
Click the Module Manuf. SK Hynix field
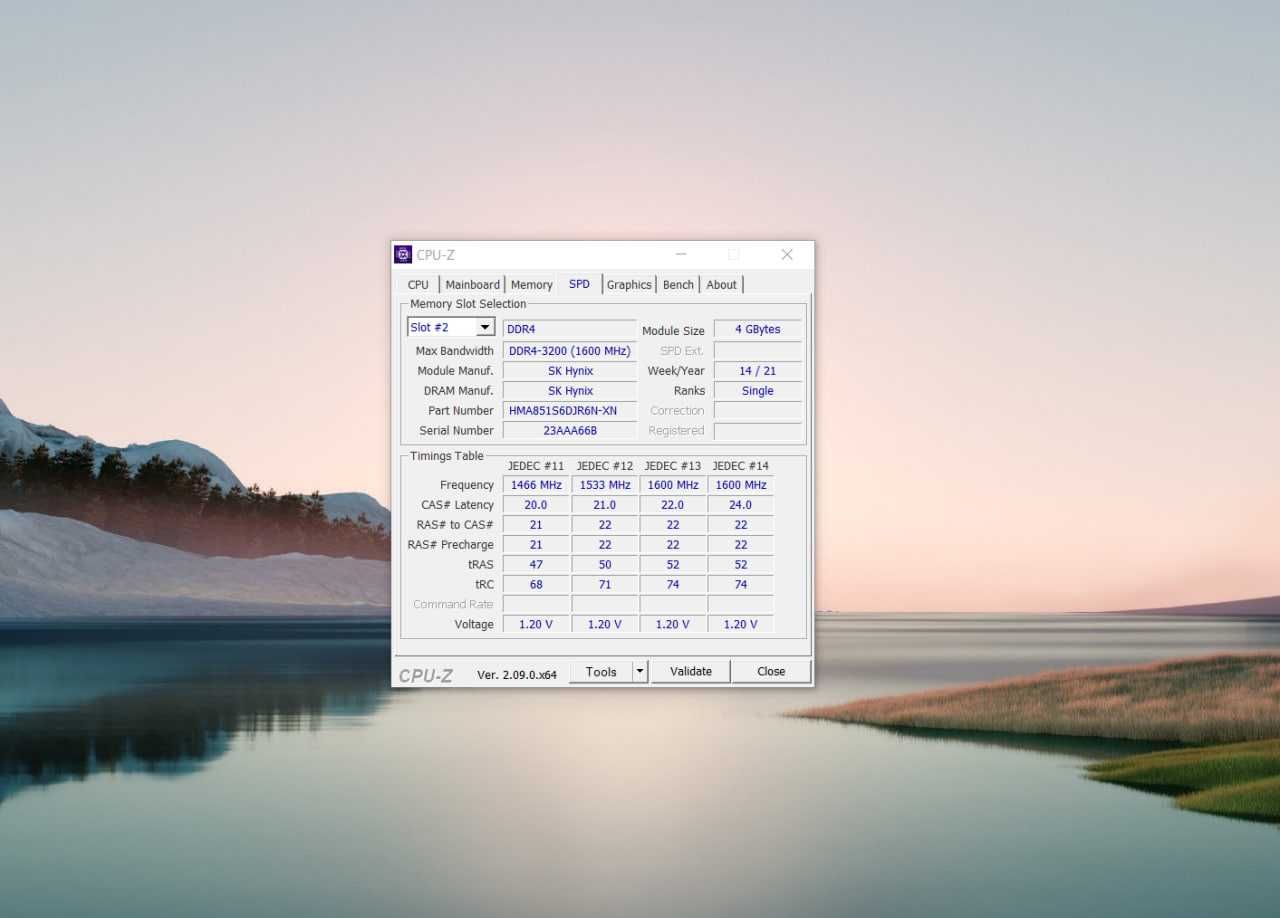[x=569, y=371]
